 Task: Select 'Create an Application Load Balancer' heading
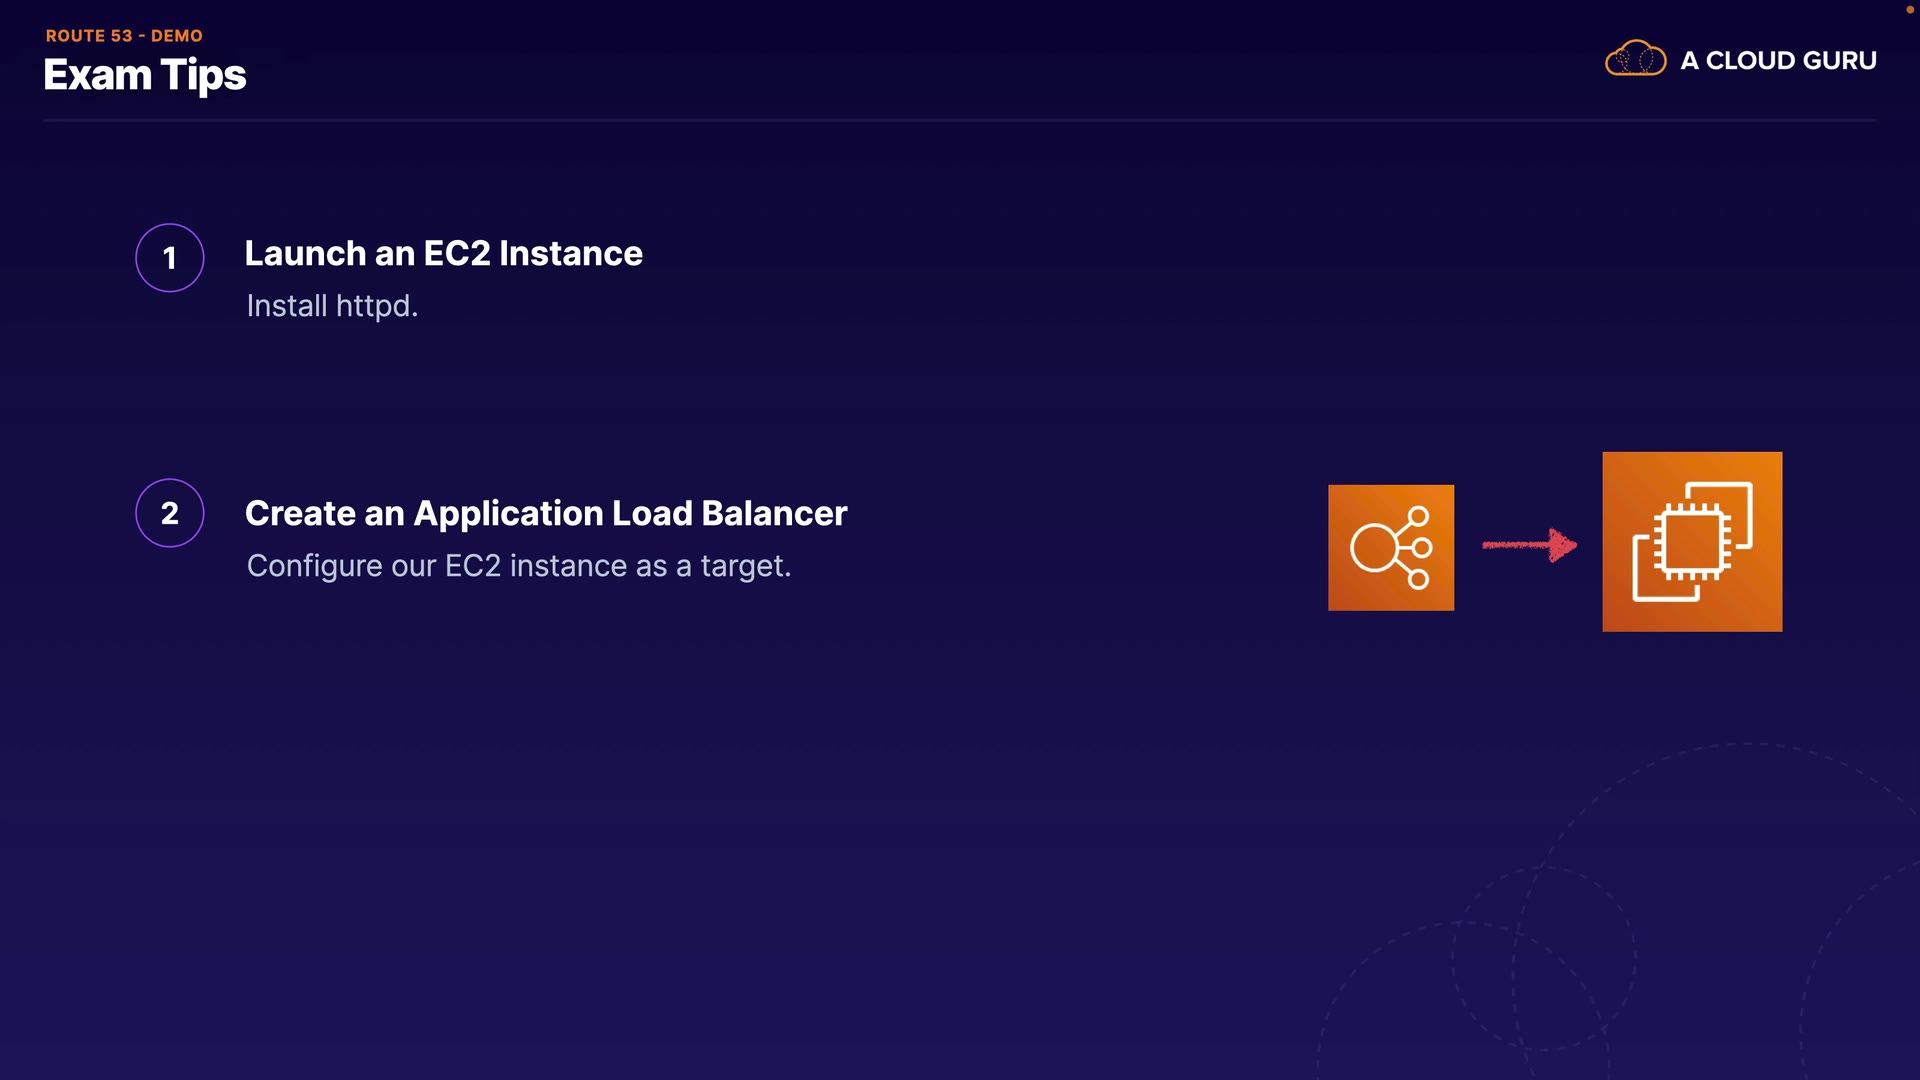point(545,513)
